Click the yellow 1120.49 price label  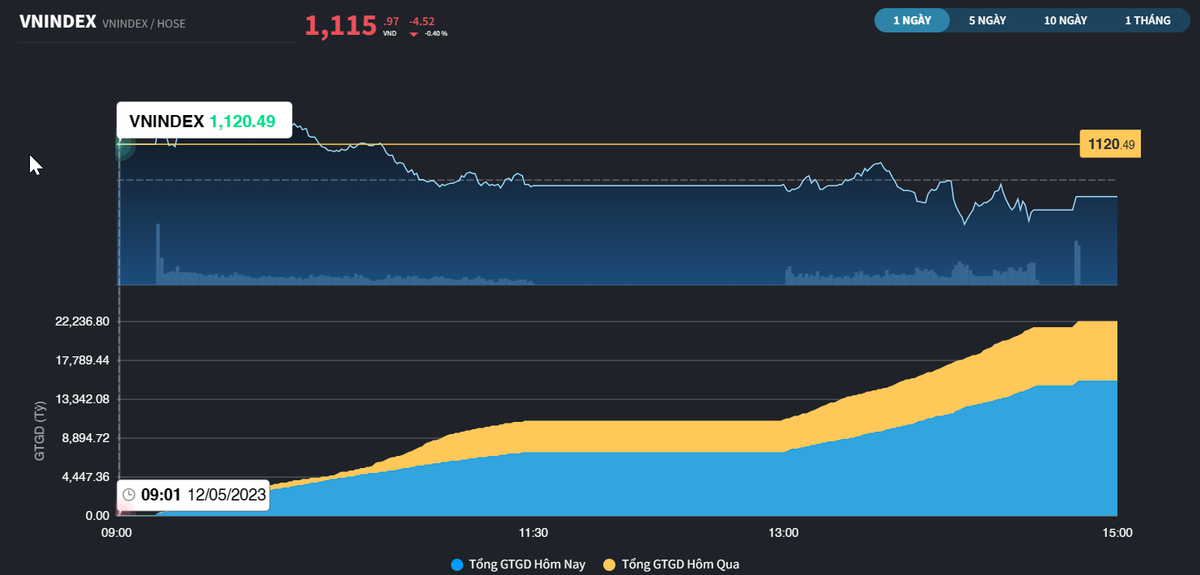[x=1111, y=145]
